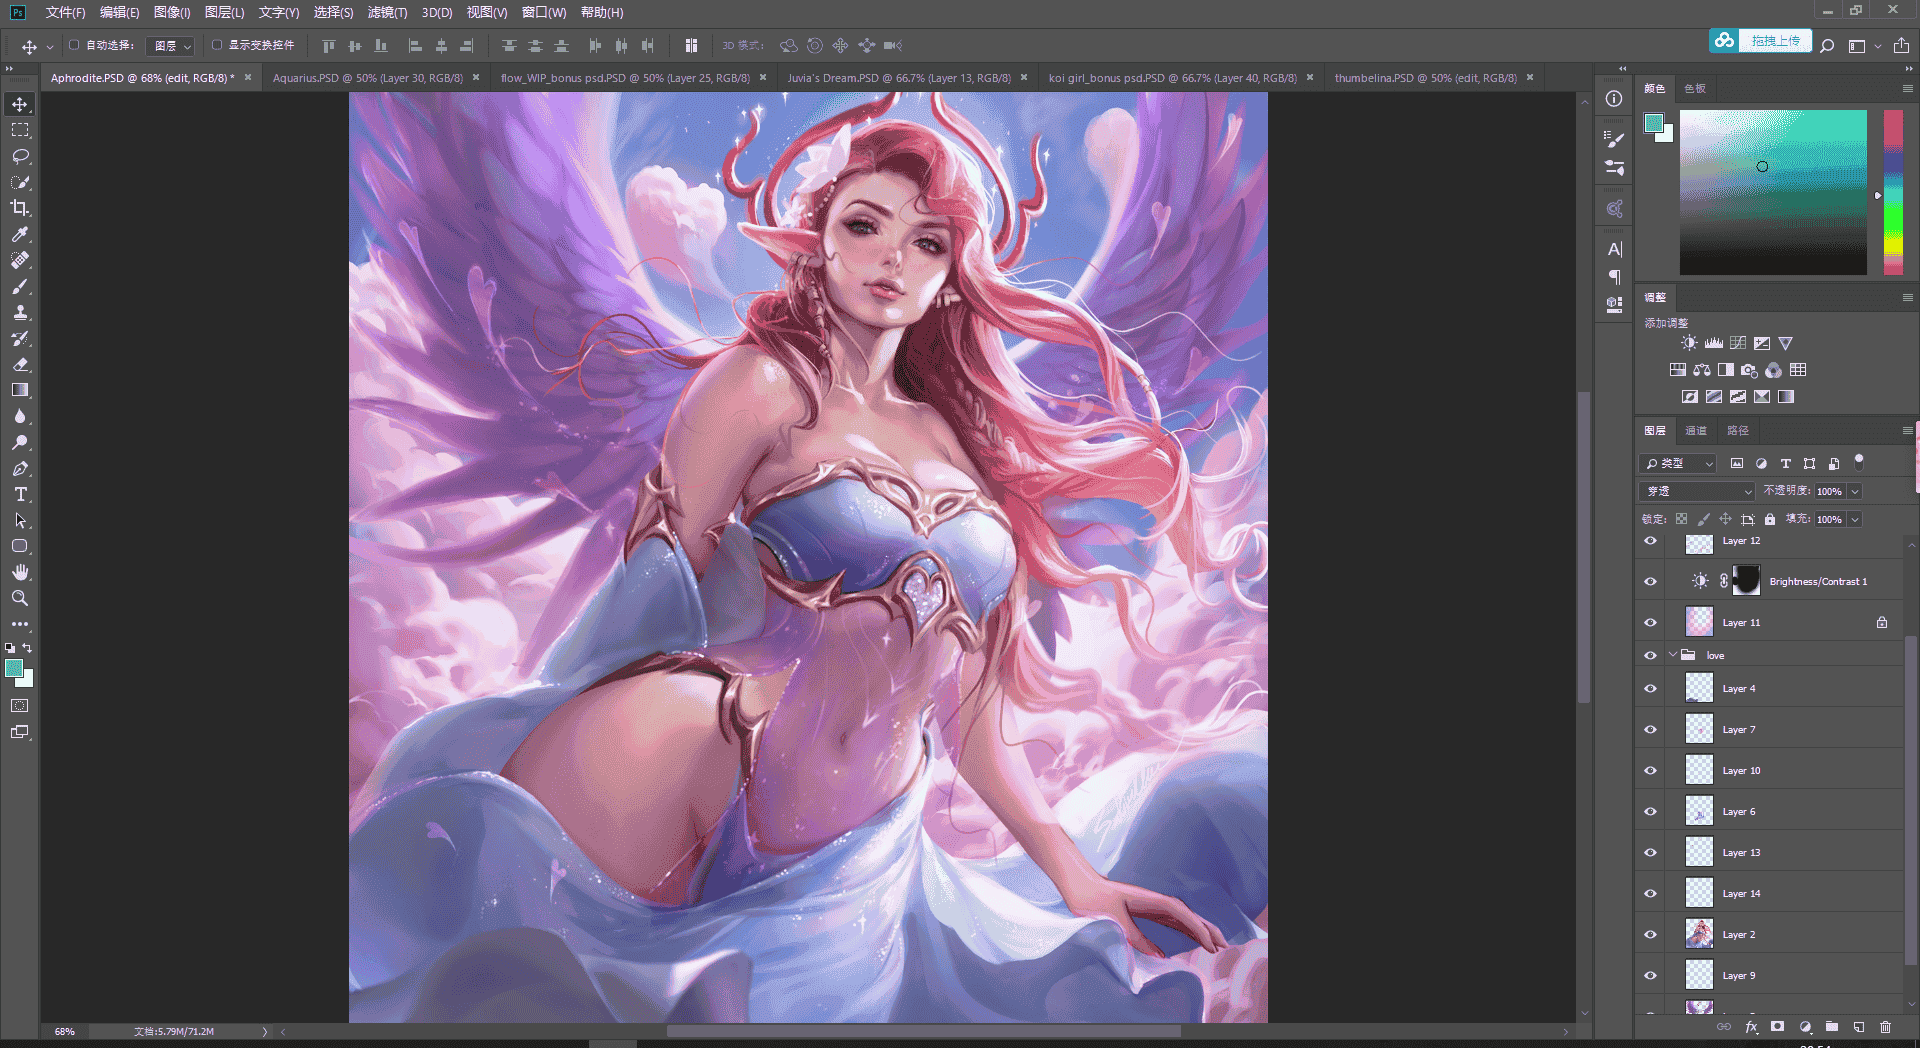
Task: Select the Hand tool
Action: [x=20, y=572]
